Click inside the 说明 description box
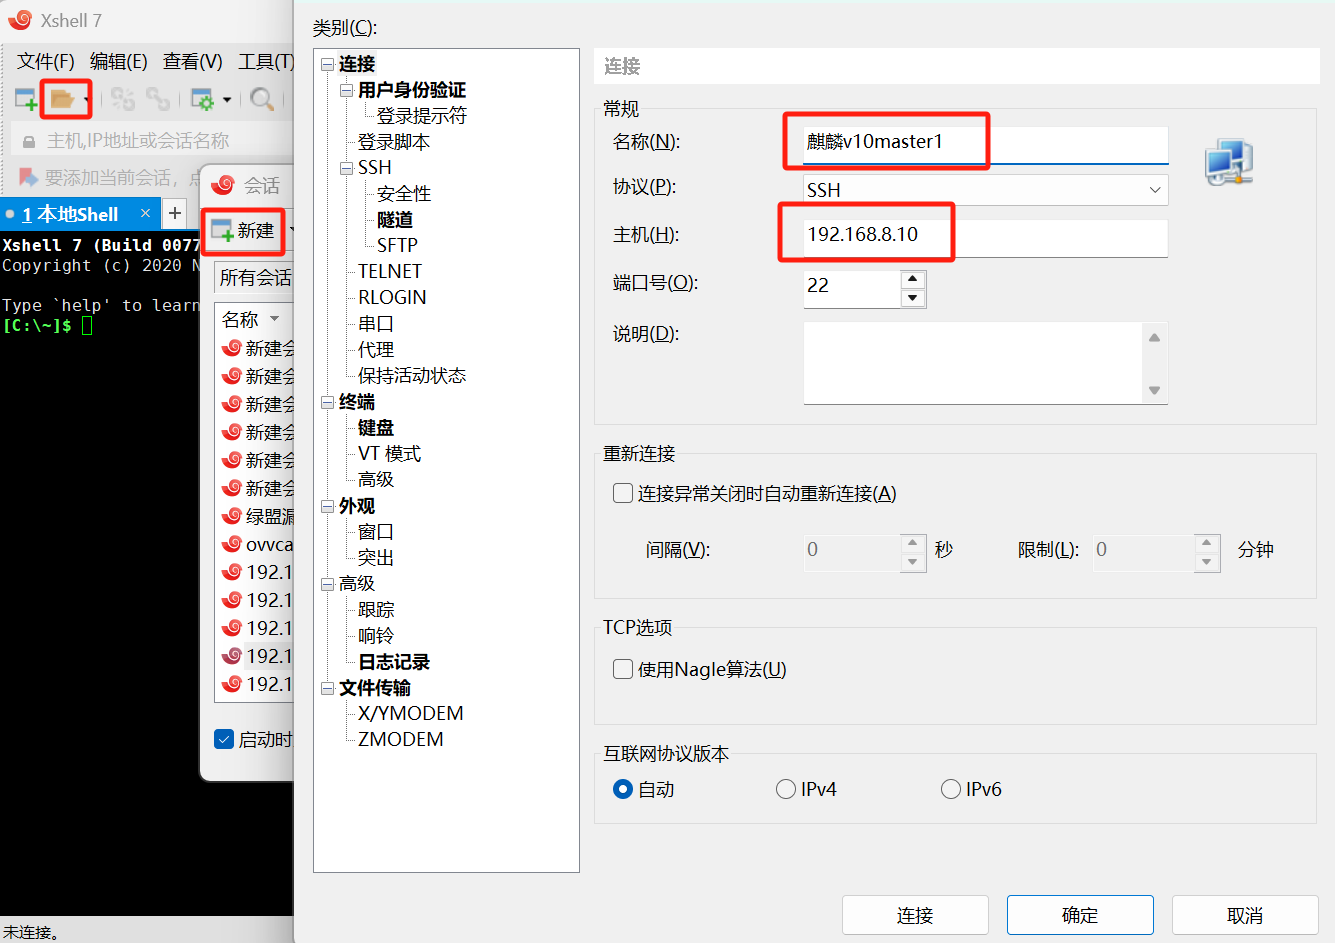 click(x=973, y=363)
